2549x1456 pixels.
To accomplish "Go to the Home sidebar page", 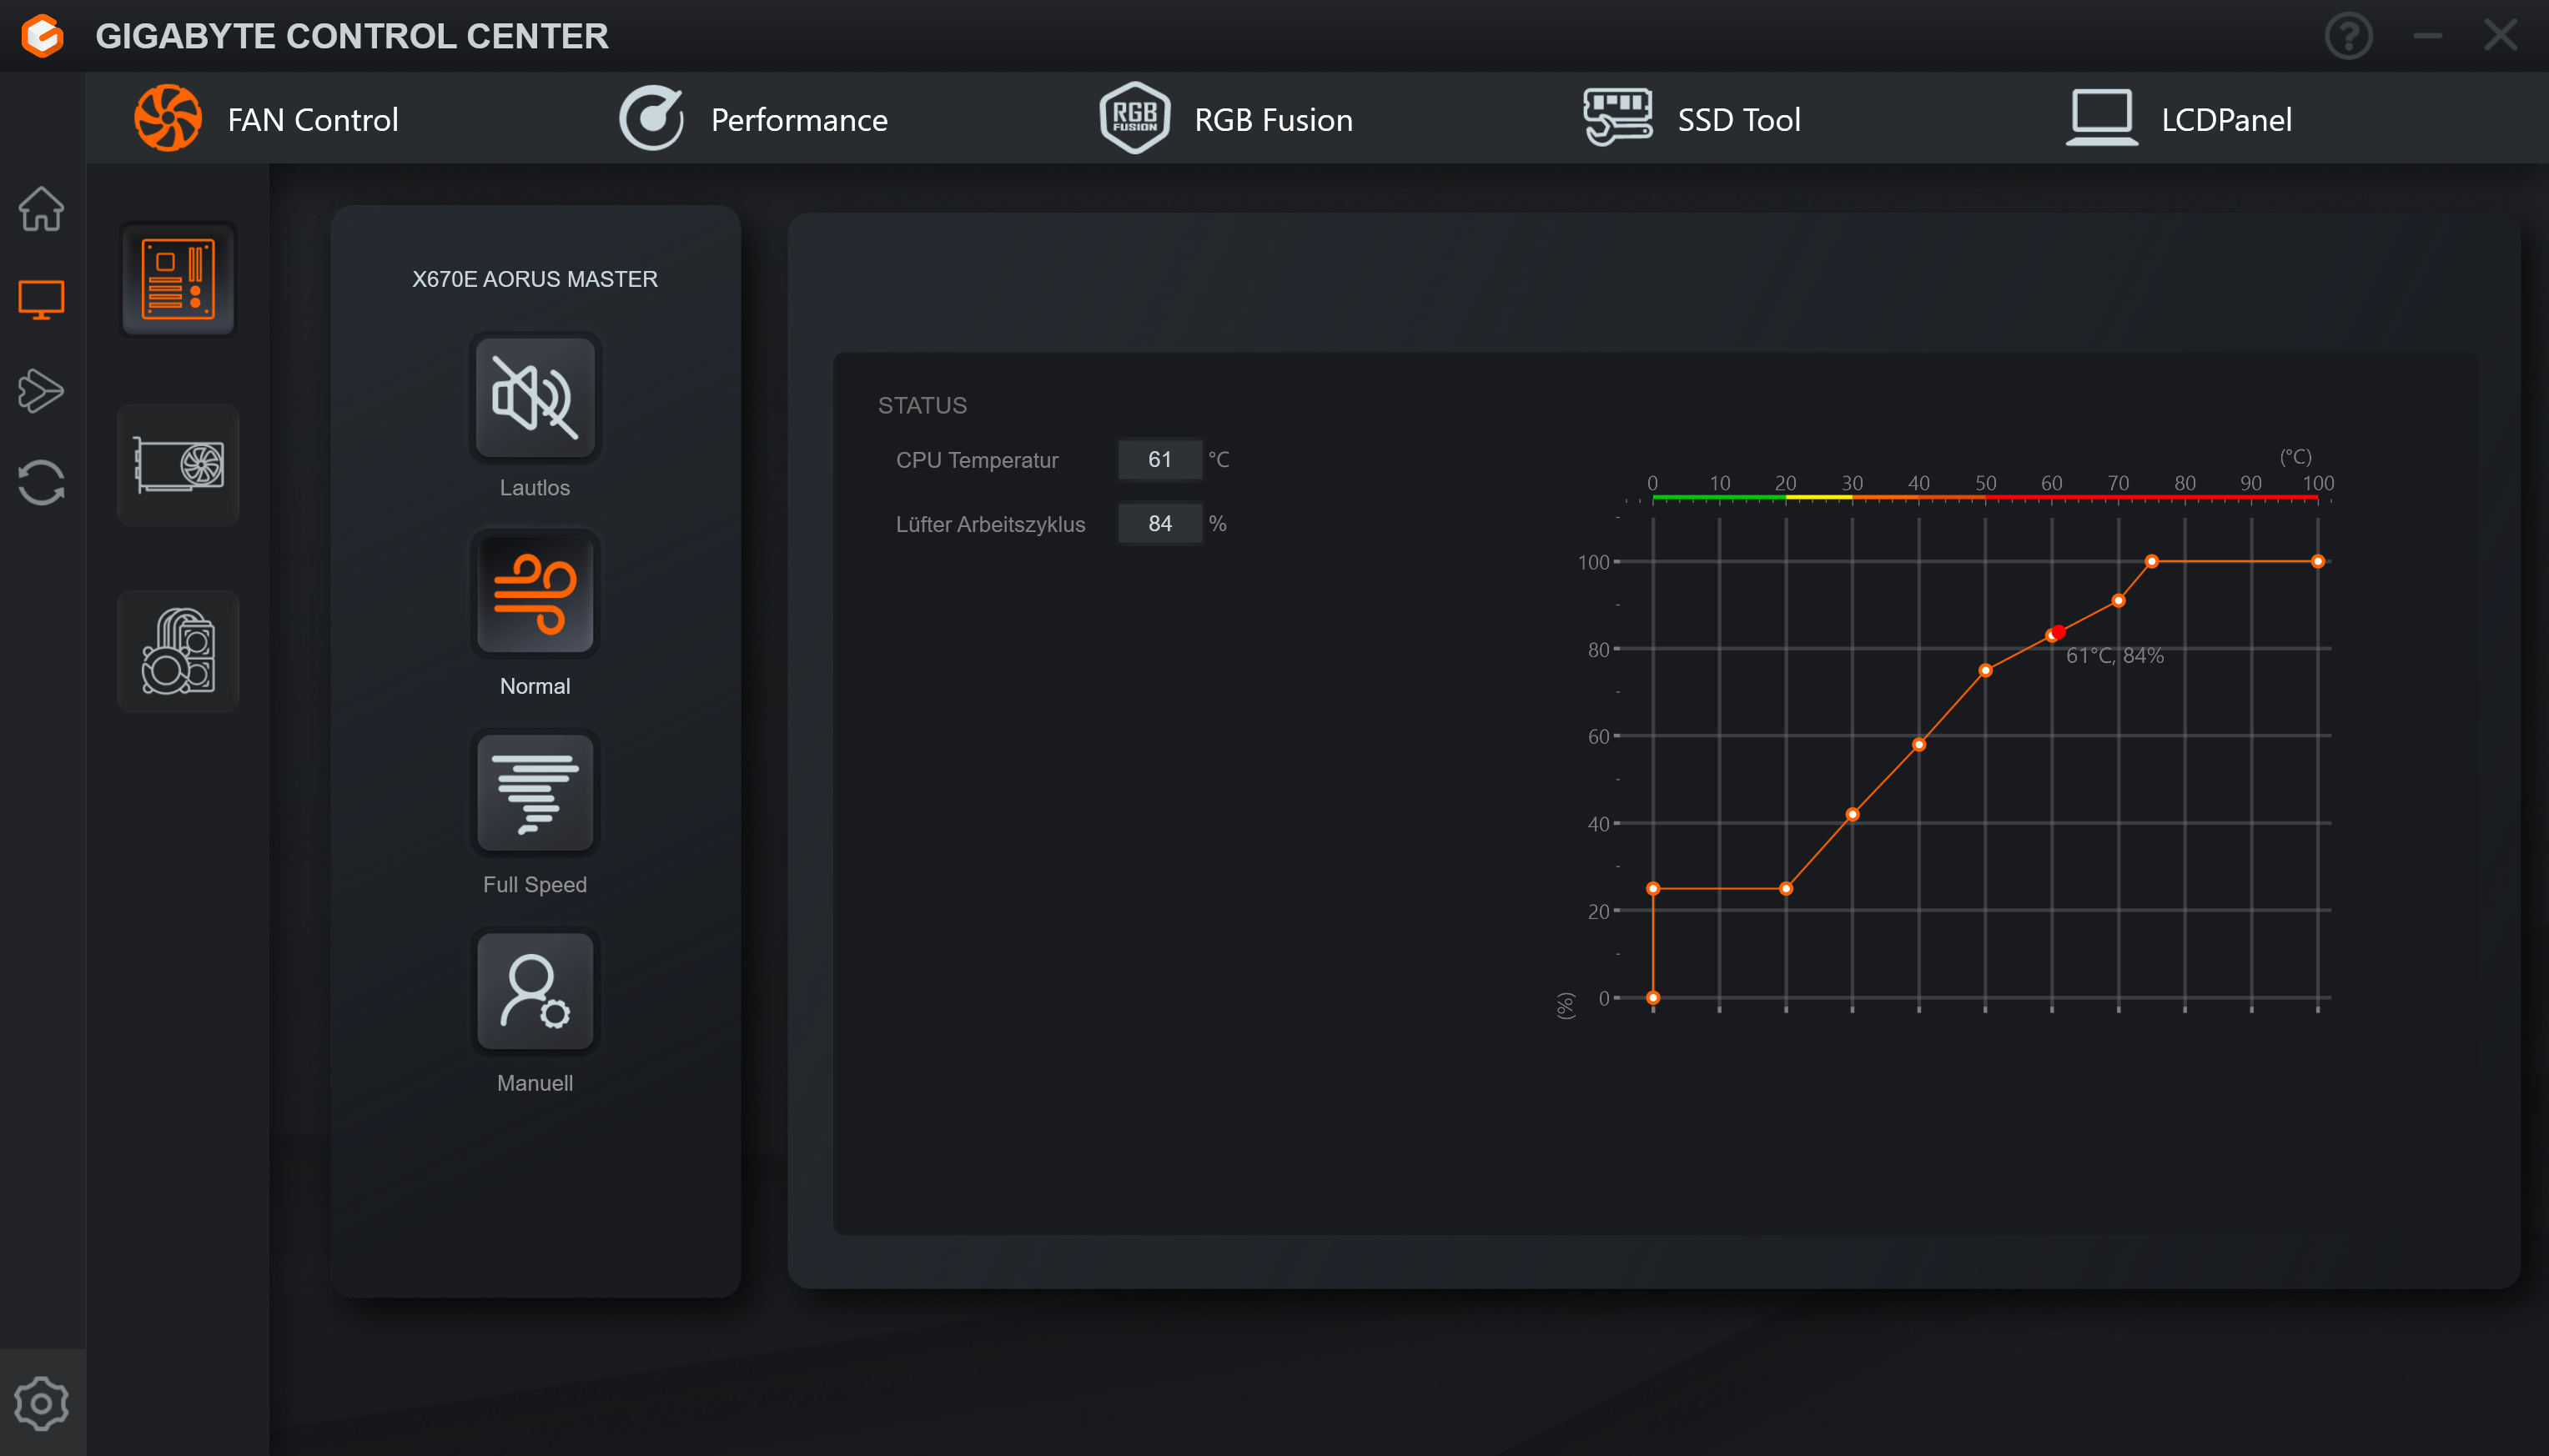I will [x=41, y=209].
